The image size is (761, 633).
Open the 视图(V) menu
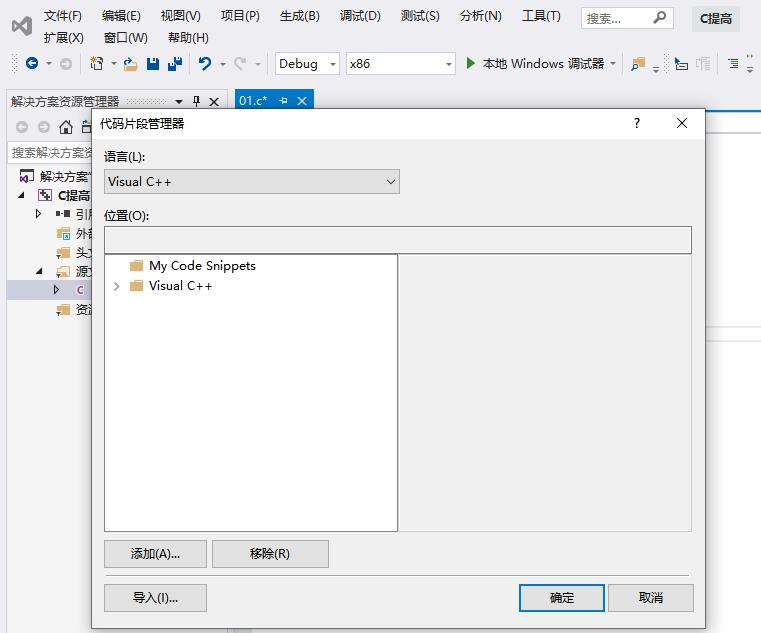point(181,16)
